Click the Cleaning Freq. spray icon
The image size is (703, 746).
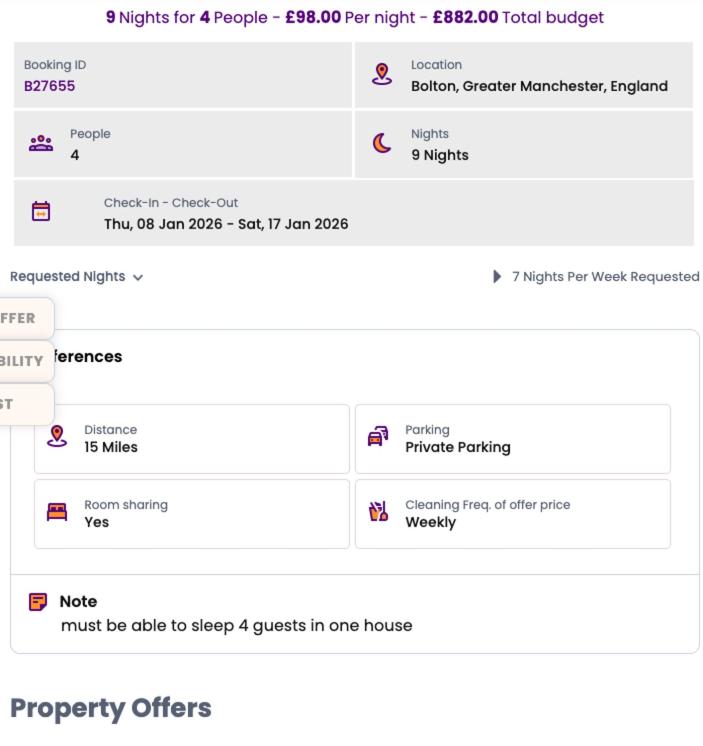[379, 513]
